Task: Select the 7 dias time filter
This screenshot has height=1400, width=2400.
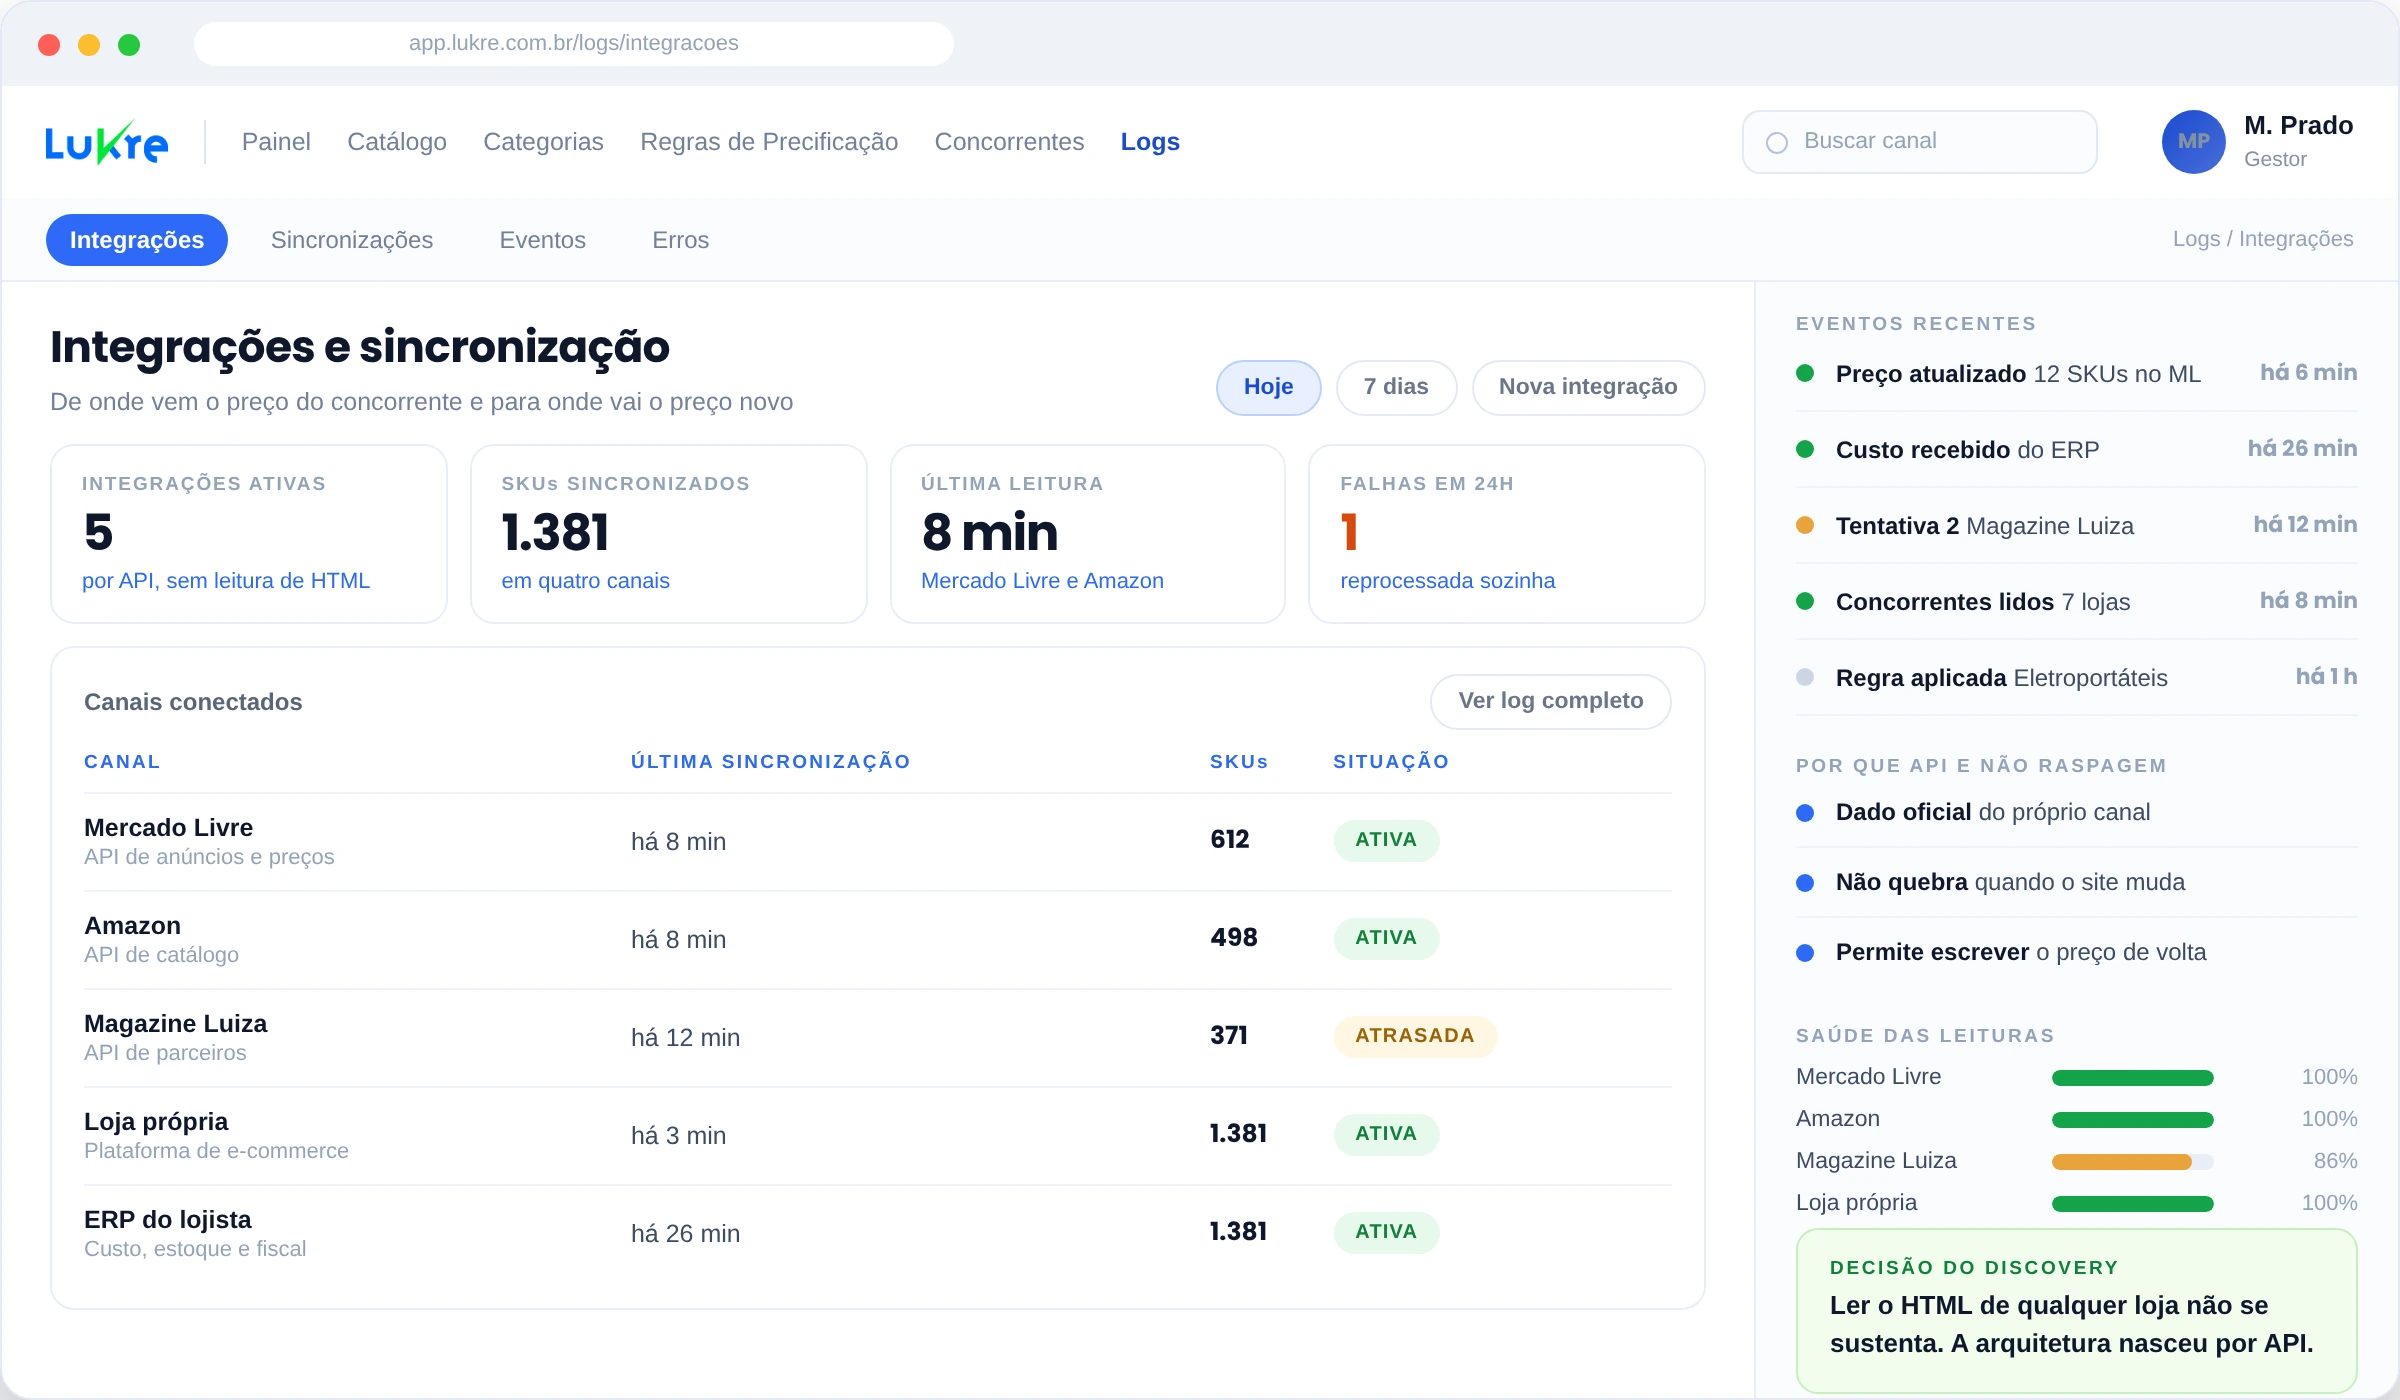Action: (x=1396, y=387)
